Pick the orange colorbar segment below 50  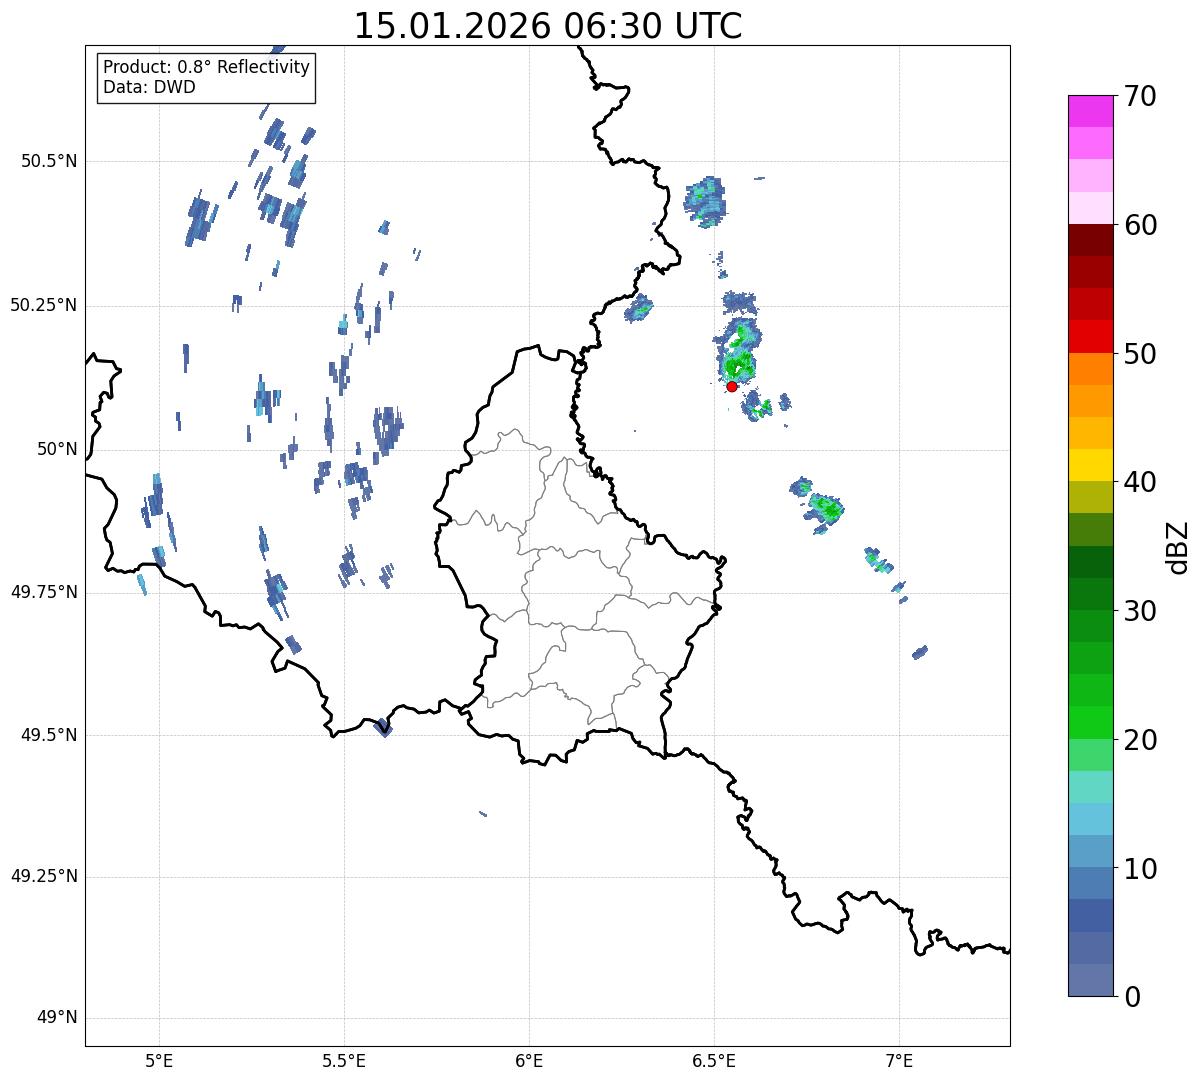tap(1090, 369)
